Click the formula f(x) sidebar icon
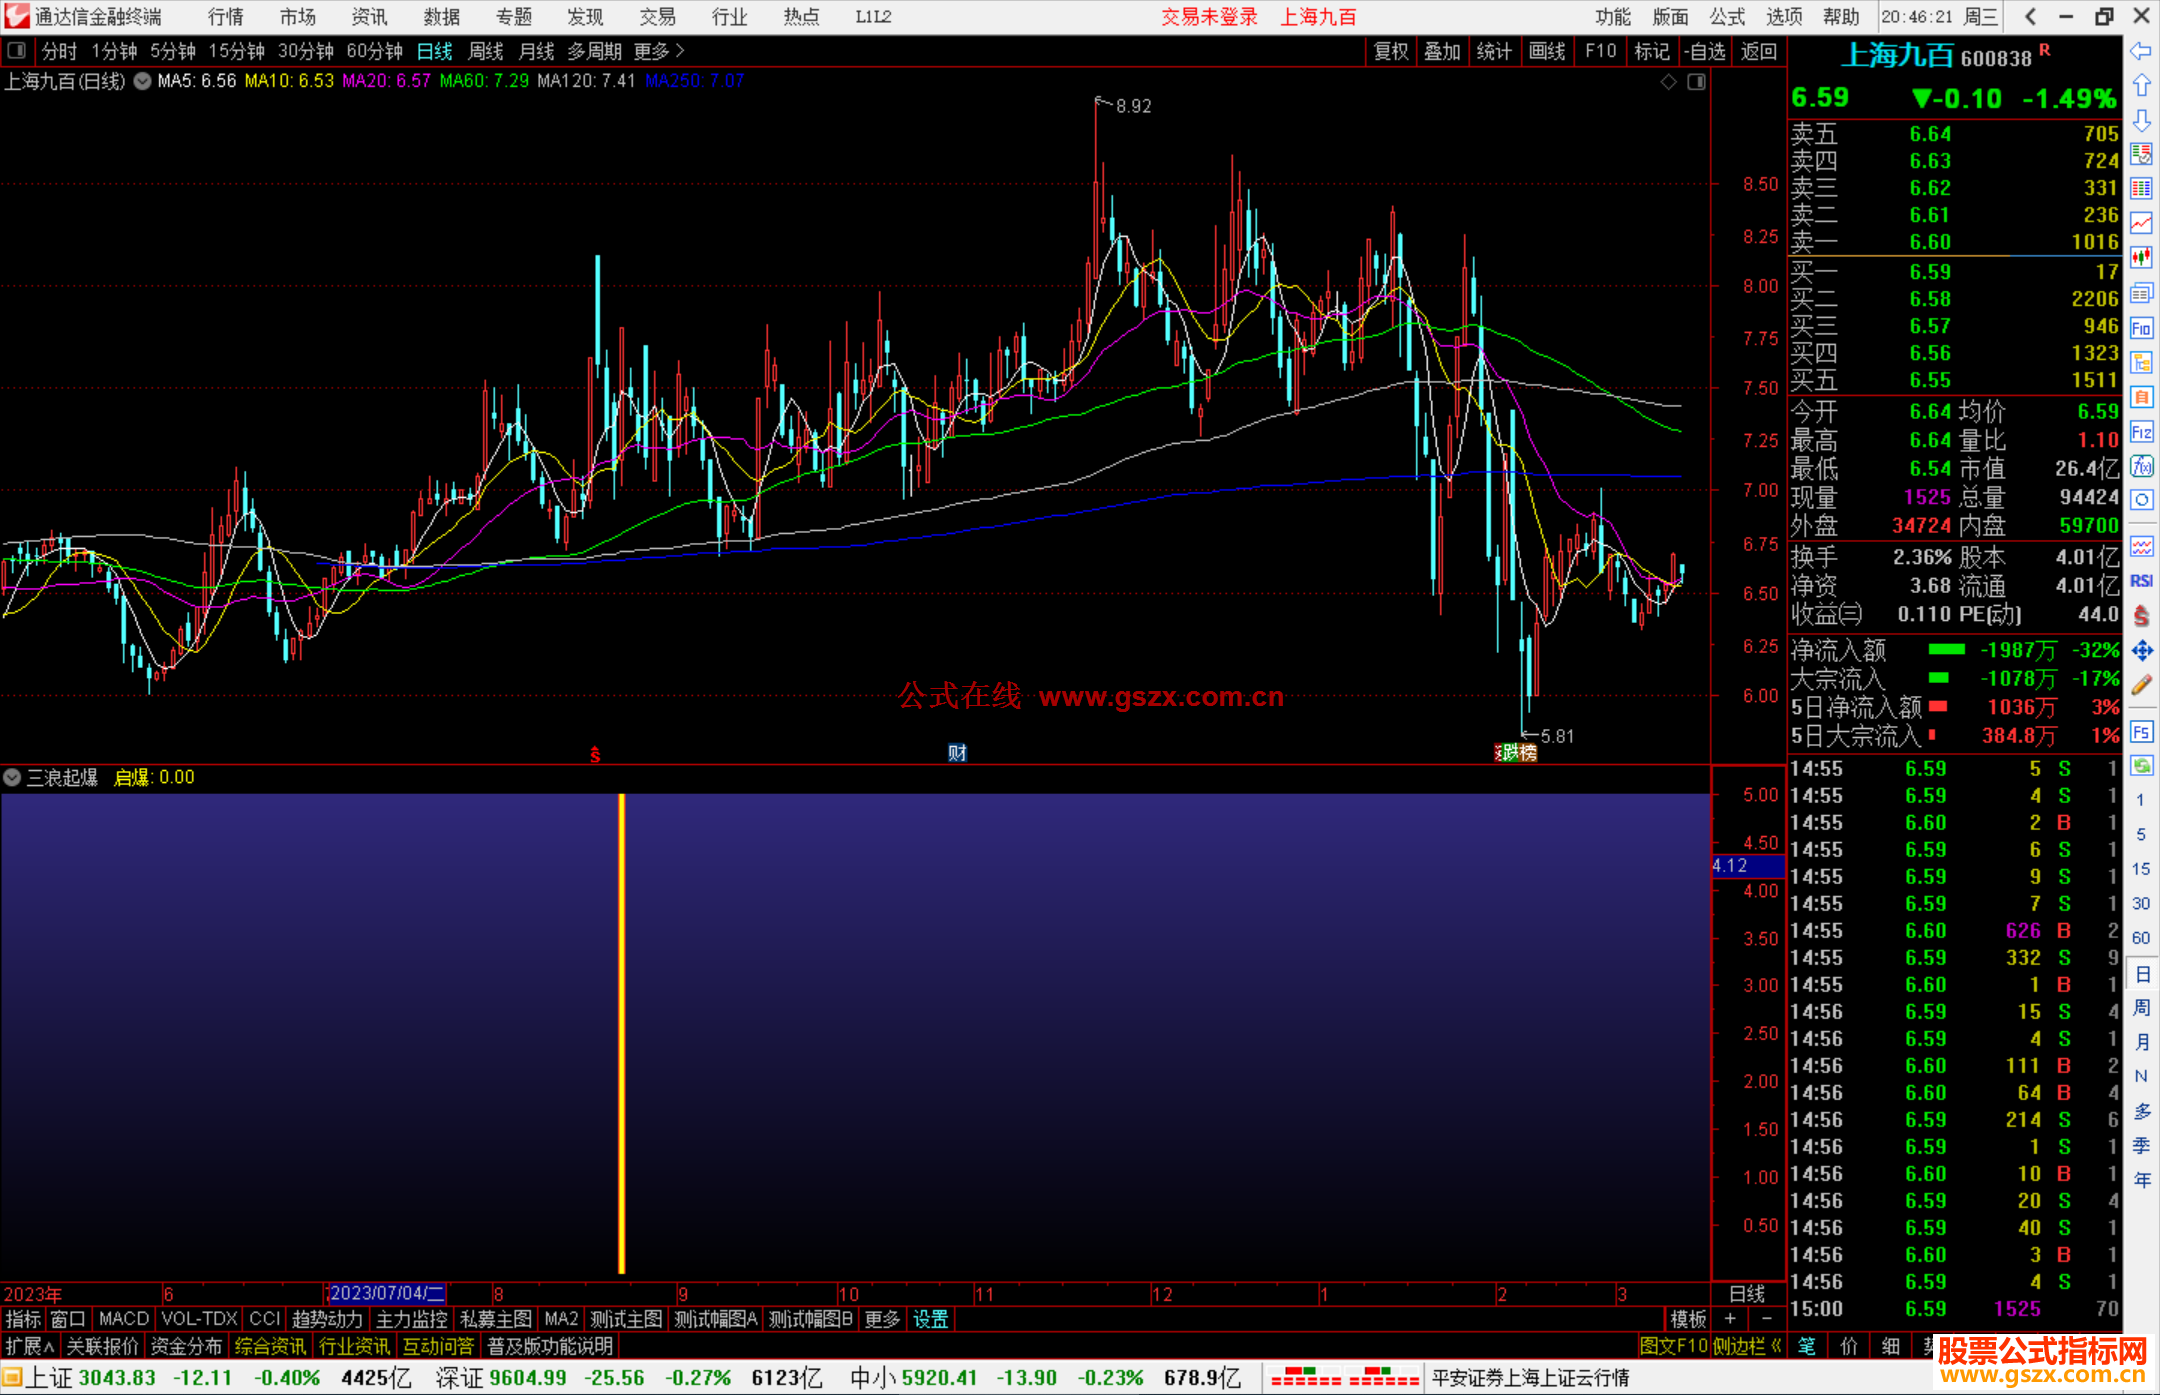Screen dimensions: 2160x1395 pyautogui.click(x=2141, y=466)
